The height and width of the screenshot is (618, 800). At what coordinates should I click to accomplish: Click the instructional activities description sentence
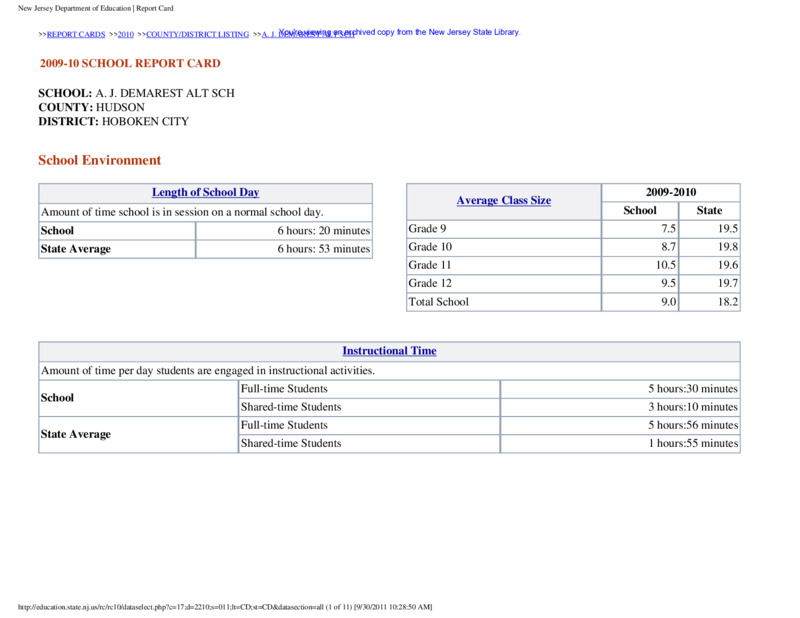pyautogui.click(x=208, y=370)
